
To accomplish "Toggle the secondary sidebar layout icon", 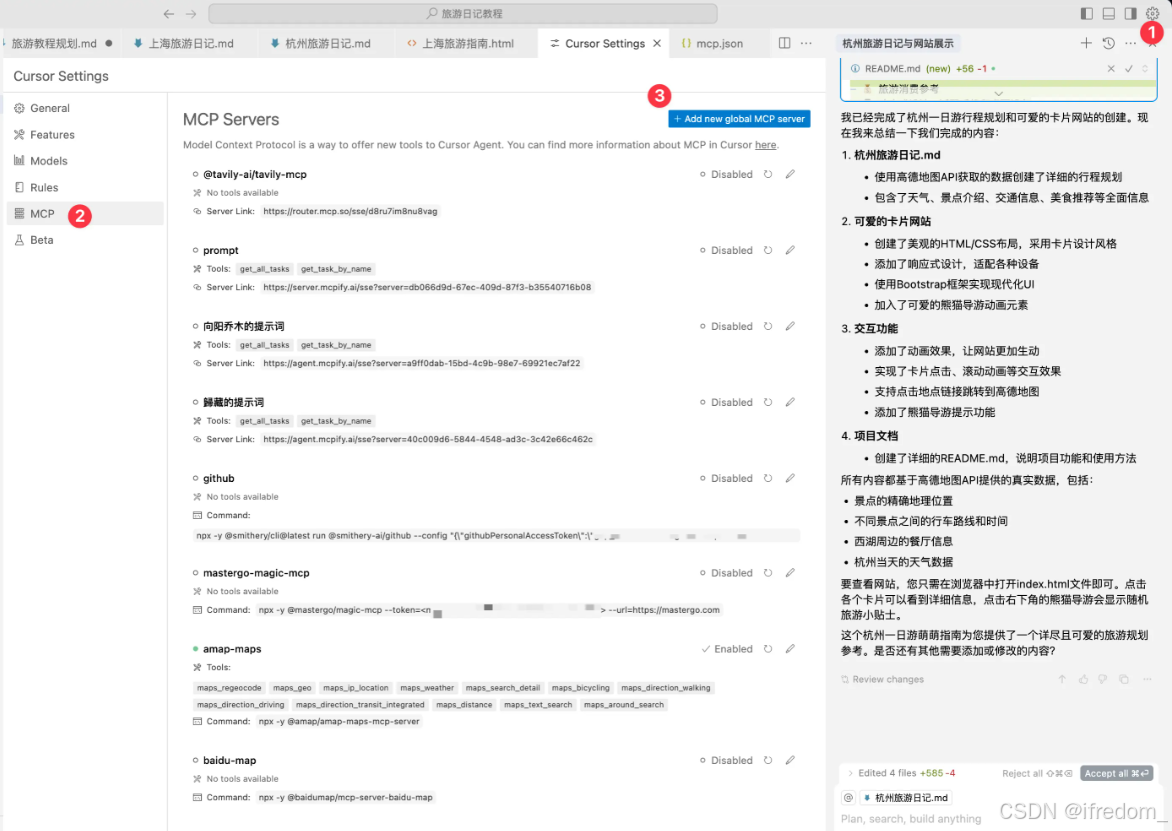I will (1130, 13).
